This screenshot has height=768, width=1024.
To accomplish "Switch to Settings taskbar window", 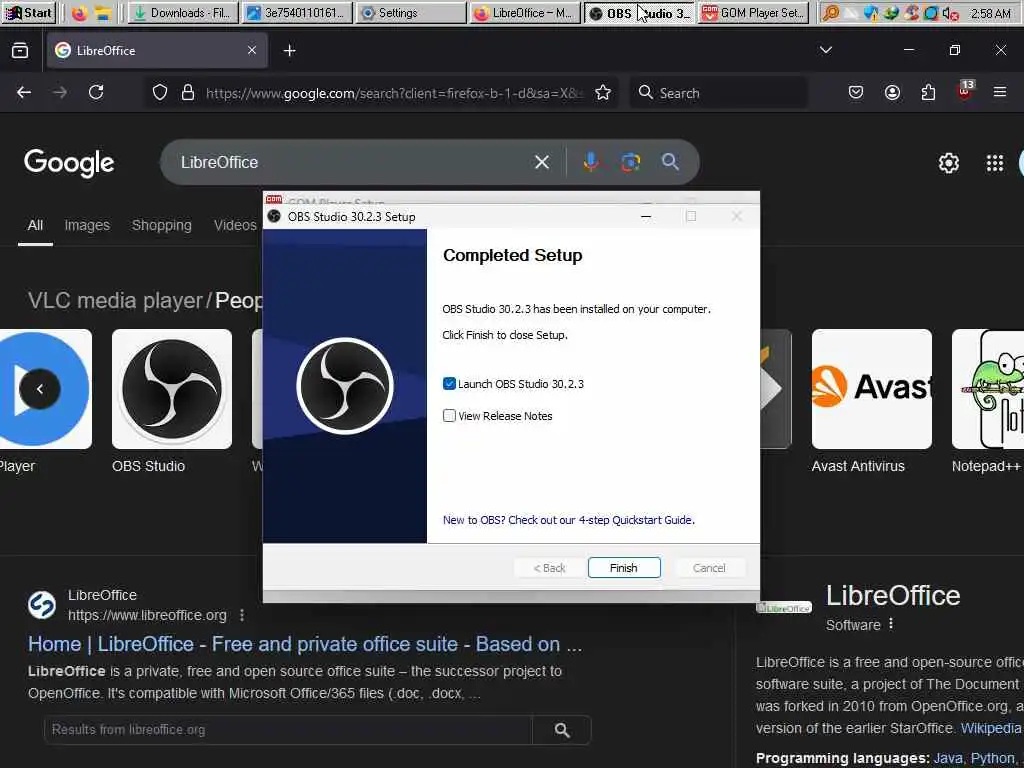I will coord(411,13).
